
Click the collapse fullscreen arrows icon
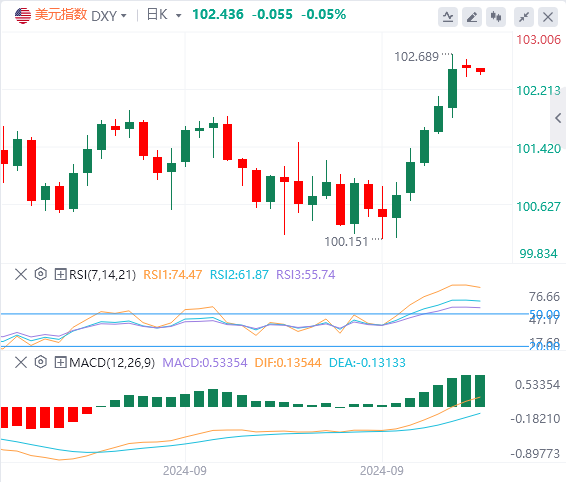click(524, 17)
